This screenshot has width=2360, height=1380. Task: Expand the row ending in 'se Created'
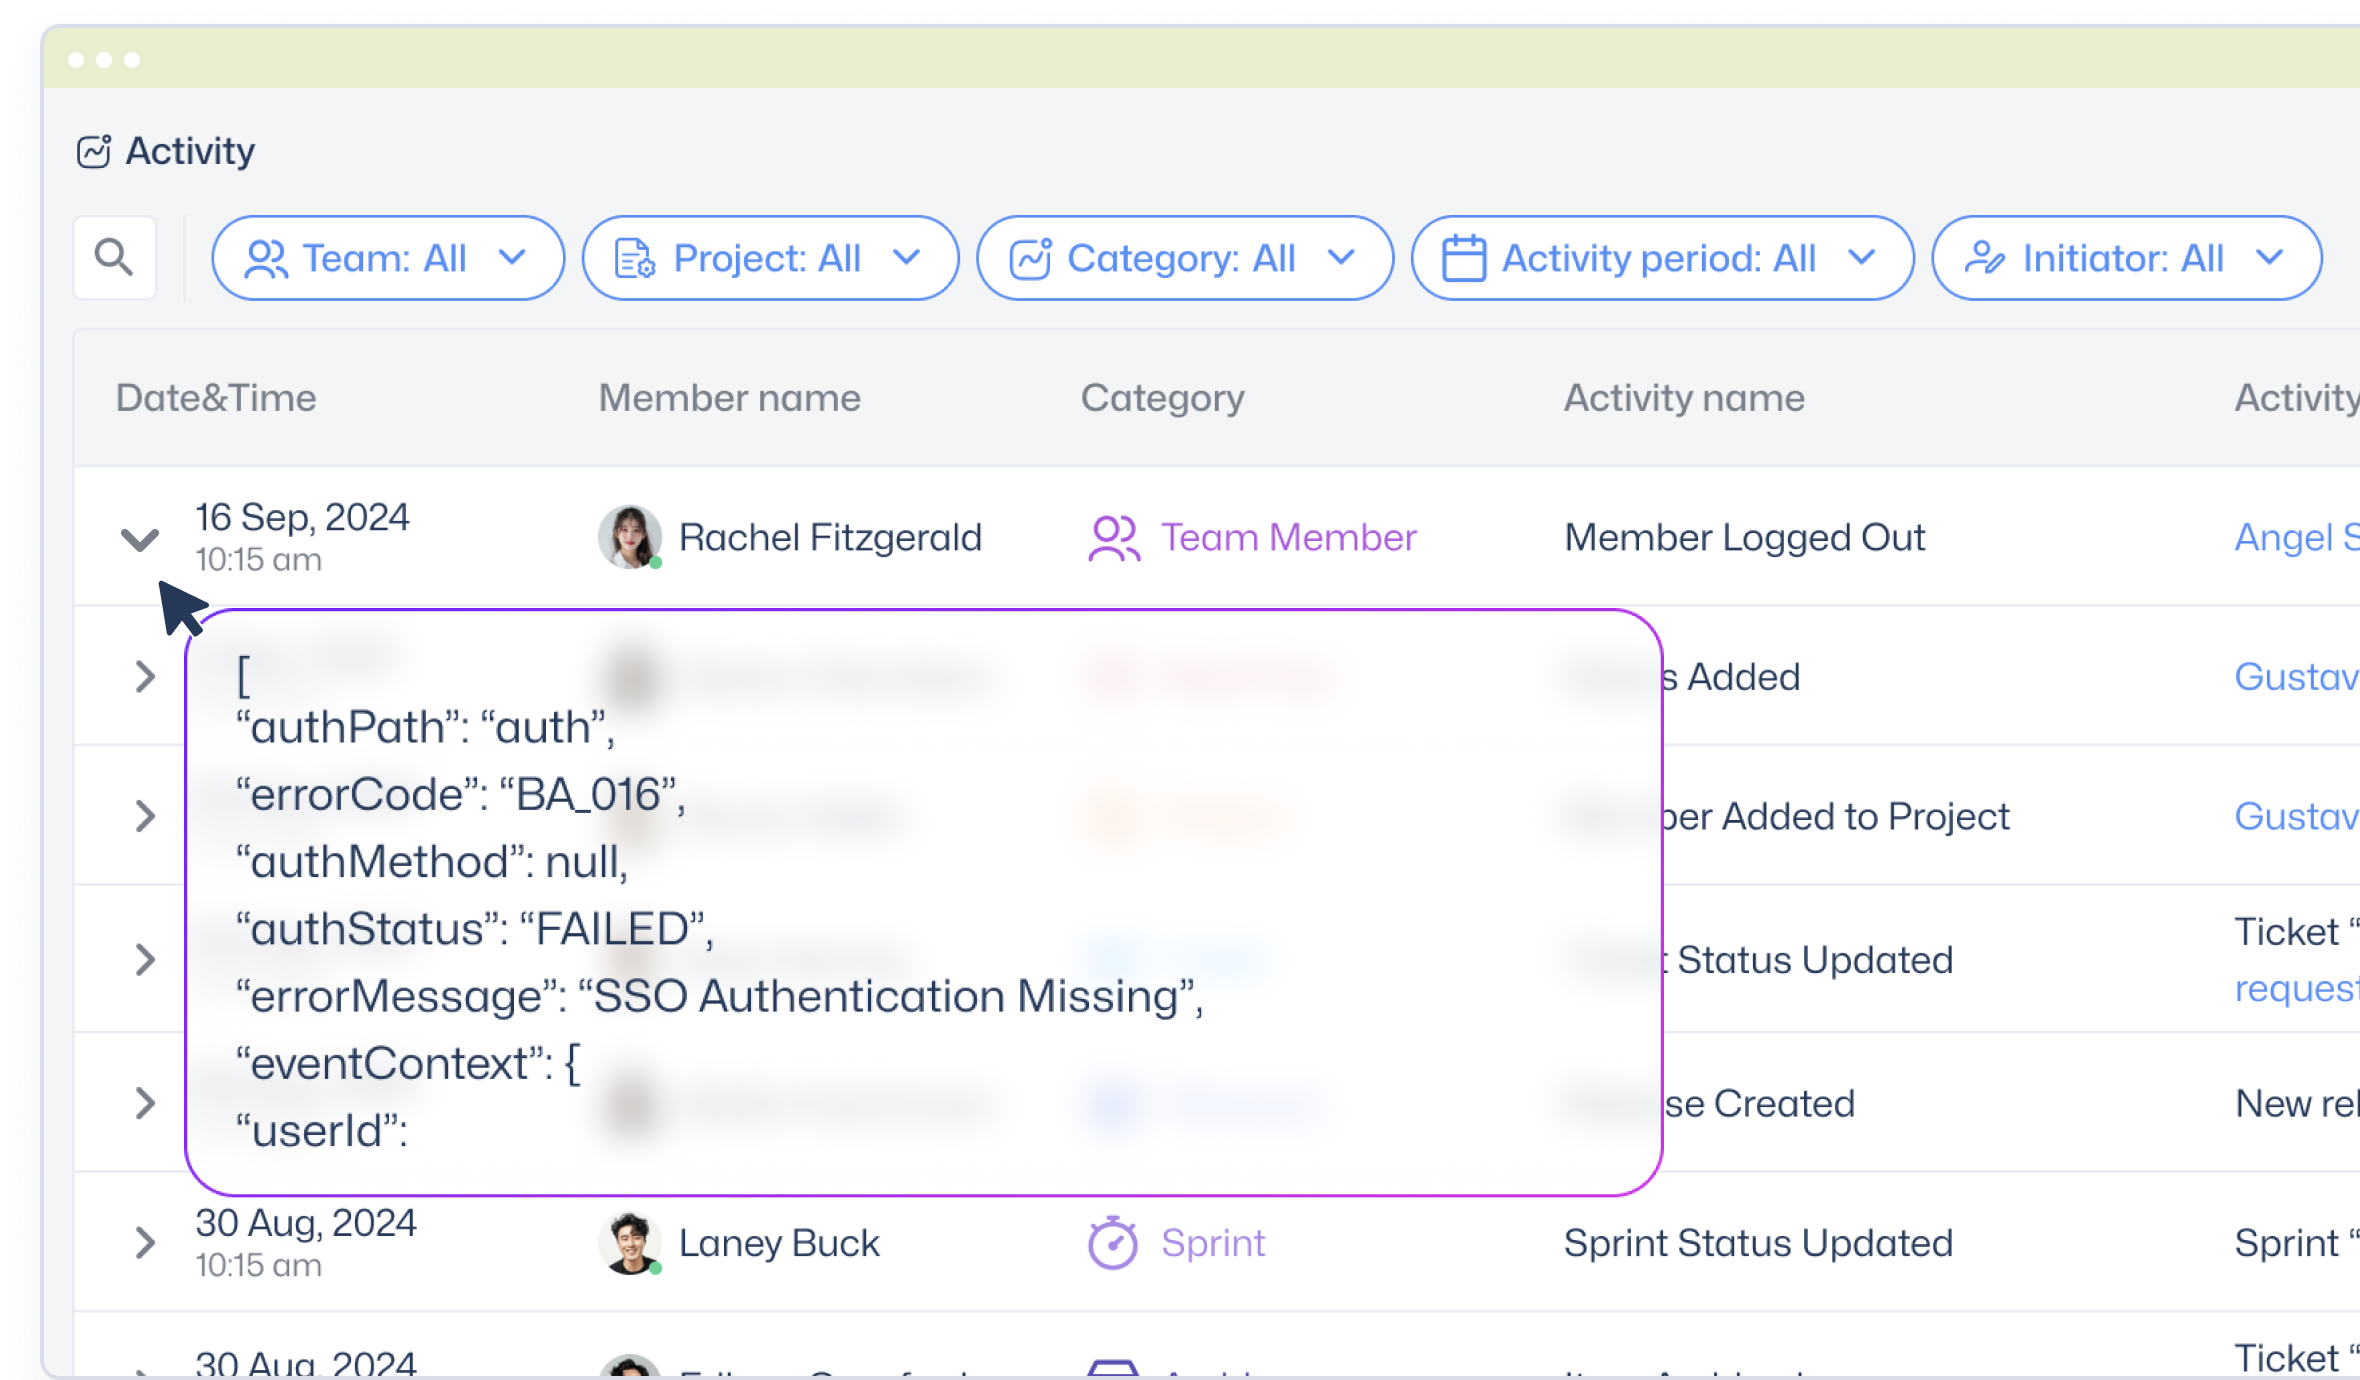coord(145,1103)
